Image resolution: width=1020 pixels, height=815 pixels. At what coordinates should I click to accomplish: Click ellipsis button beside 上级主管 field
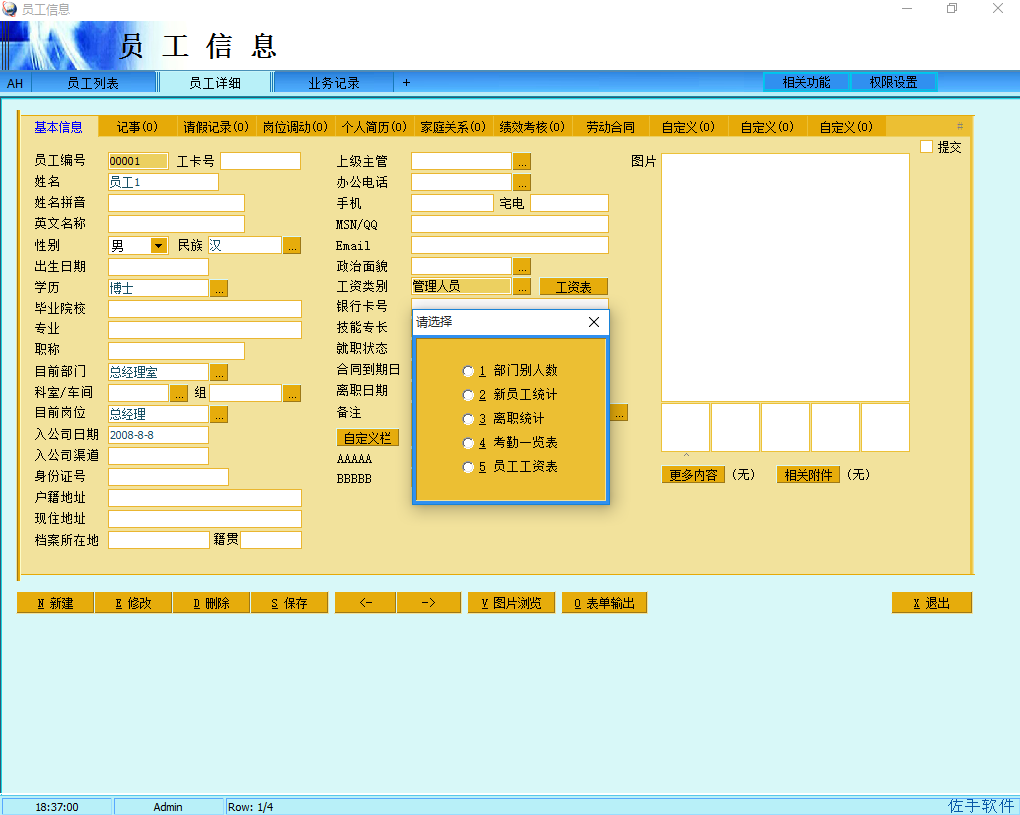(522, 161)
